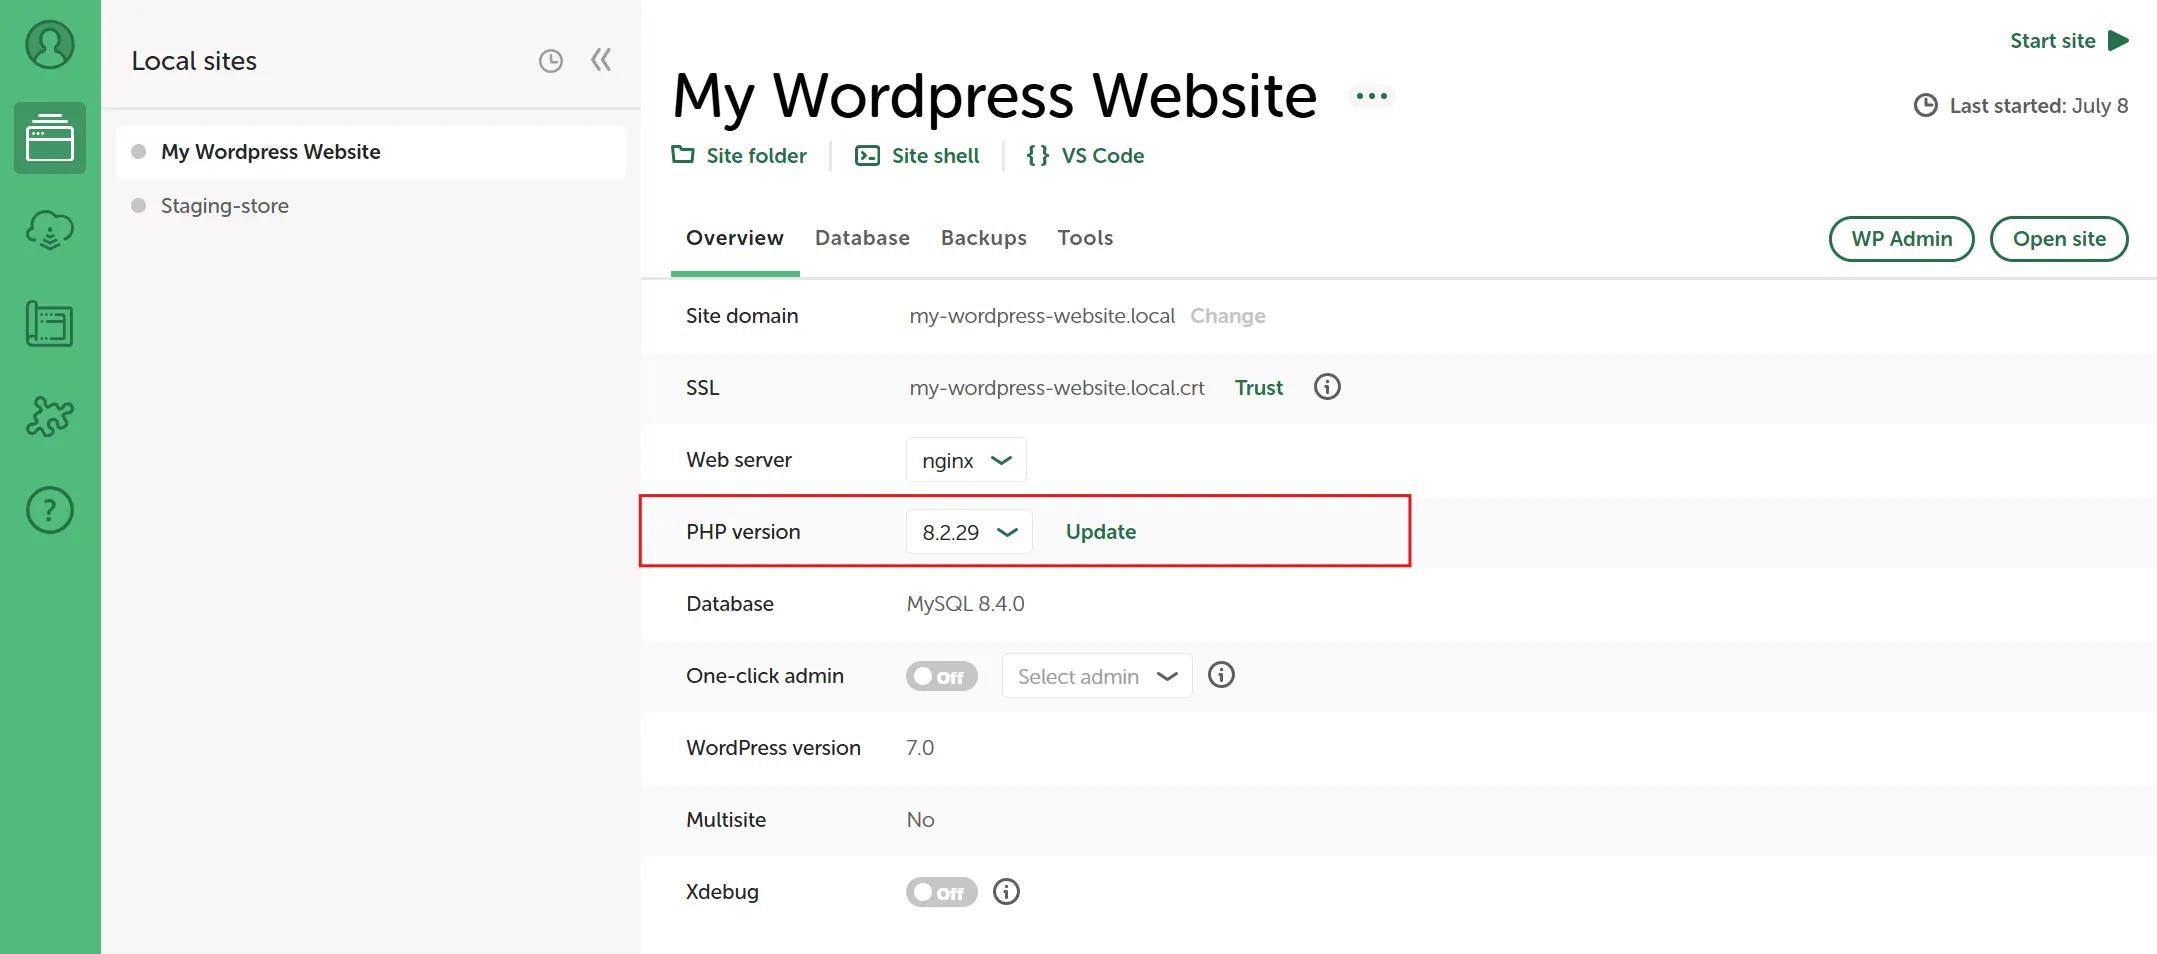The width and height of the screenshot is (2157, 954).
Task: Click the Start site play icon
Action: 2118,41
